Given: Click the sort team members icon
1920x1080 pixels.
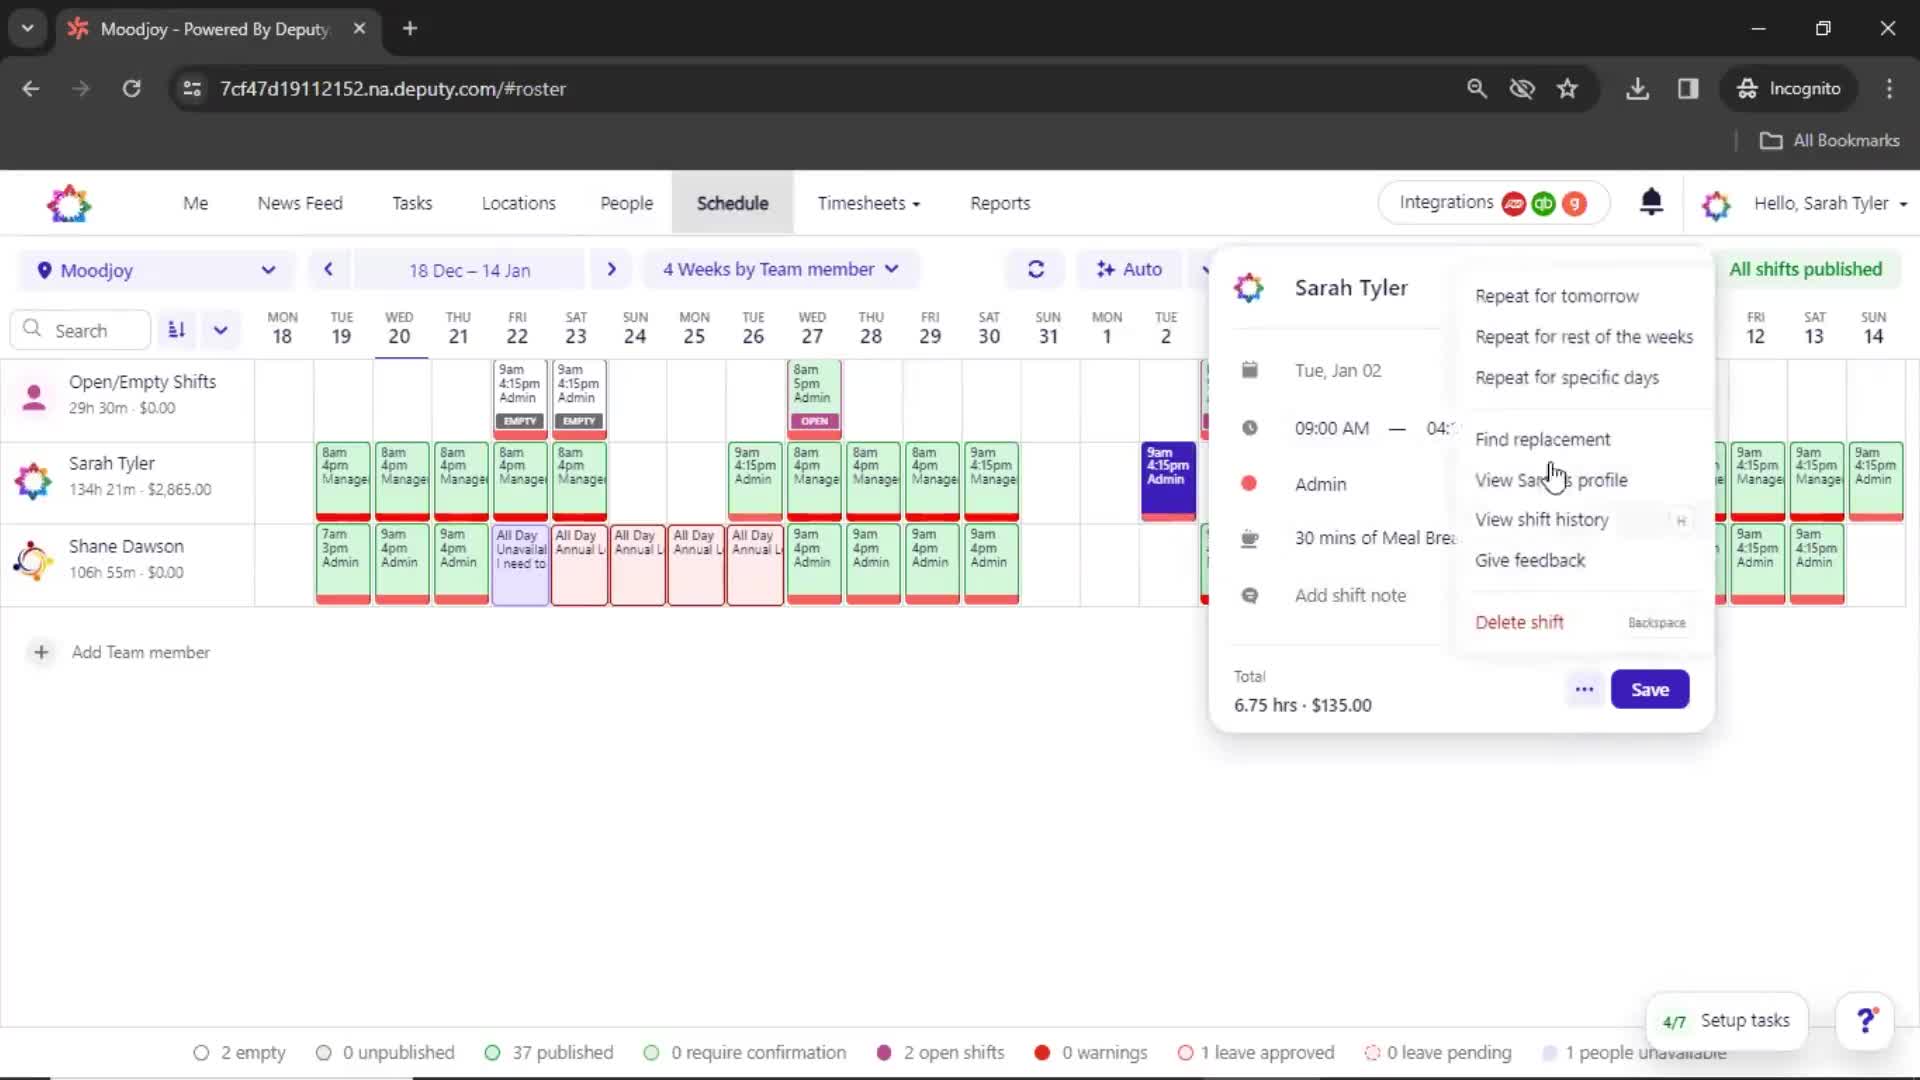Looking at the screenshot, I should (177, 330).
